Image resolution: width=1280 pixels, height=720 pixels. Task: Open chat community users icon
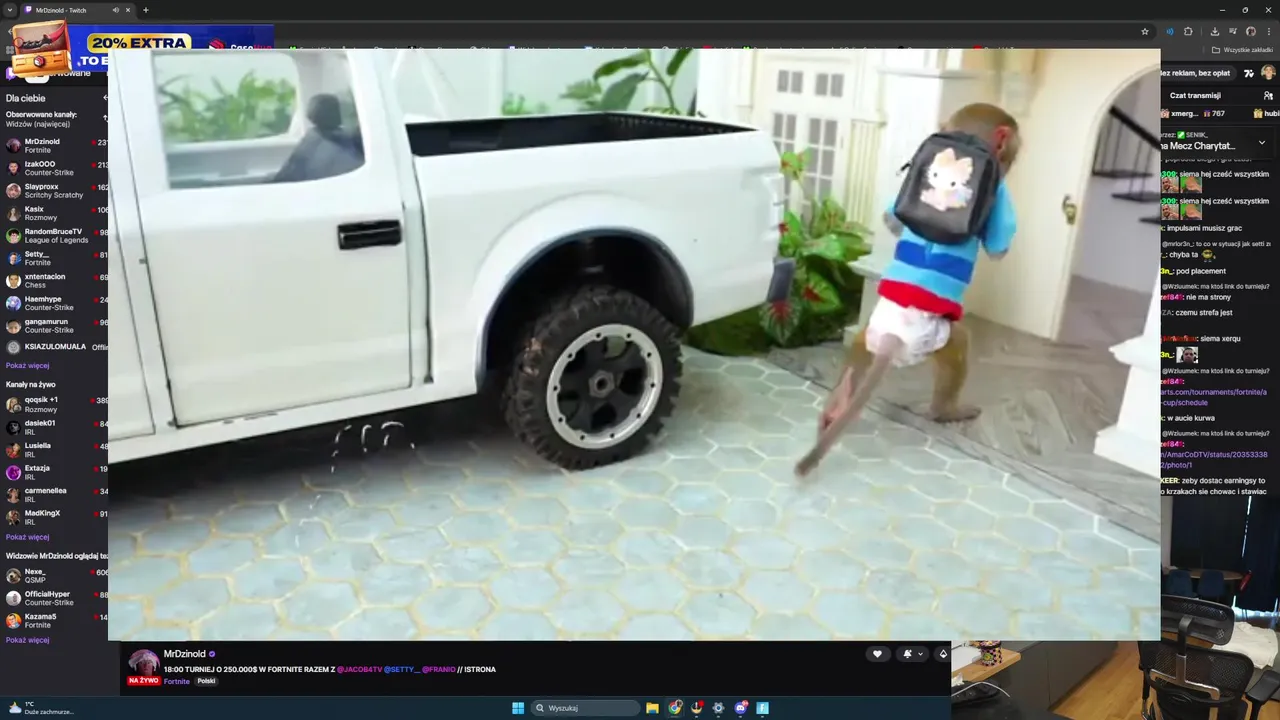pyautogui.click(x=1269, y=95)
